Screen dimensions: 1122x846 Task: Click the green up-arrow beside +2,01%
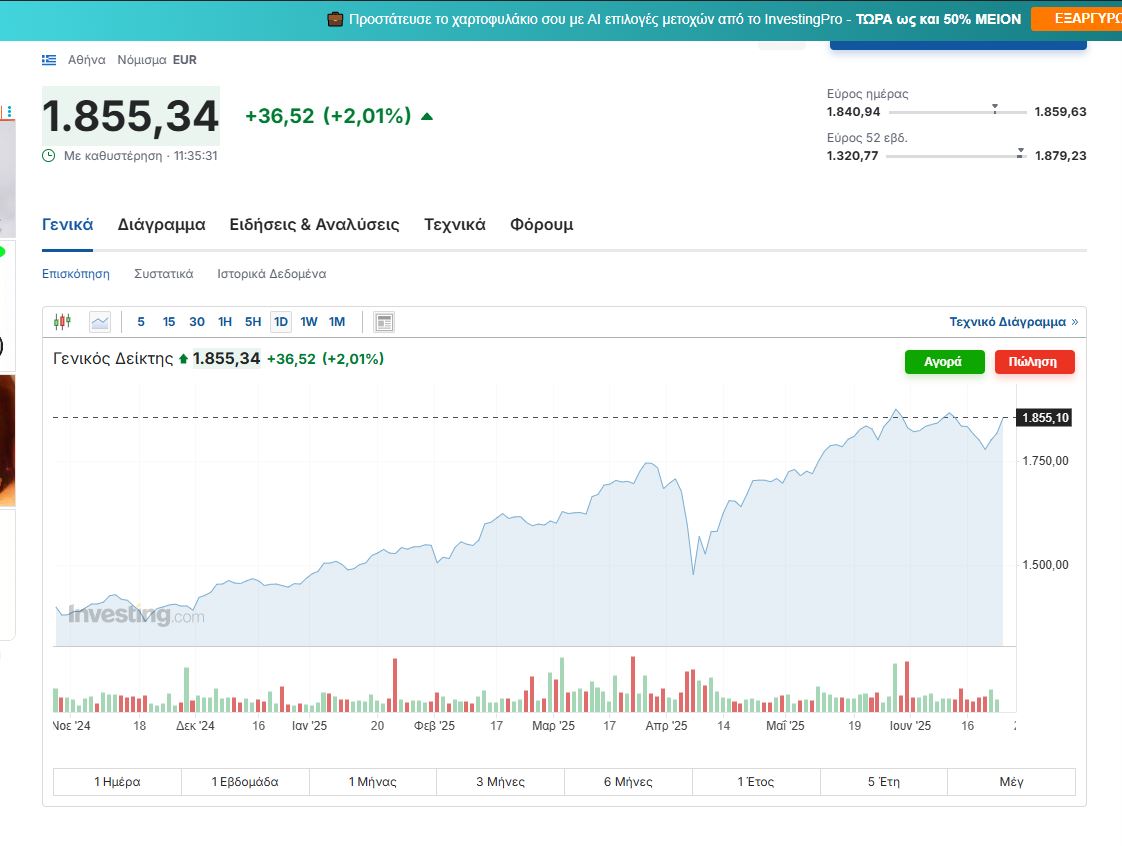click(427, 116)
